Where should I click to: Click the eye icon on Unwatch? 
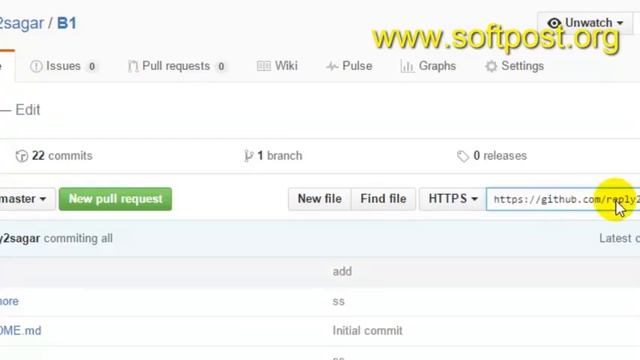554,23
